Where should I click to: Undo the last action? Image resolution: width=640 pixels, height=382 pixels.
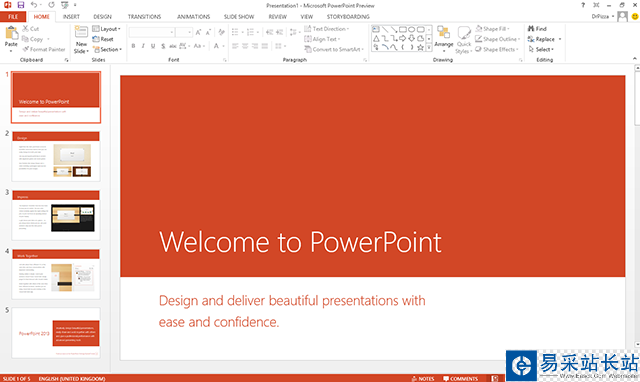(x=34, y=5)
